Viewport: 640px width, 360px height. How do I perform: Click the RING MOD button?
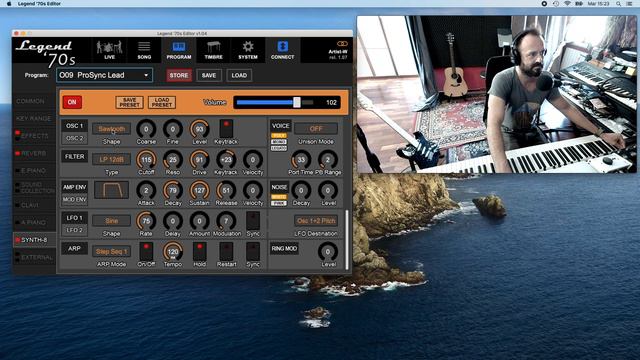(x=284, y=249)
